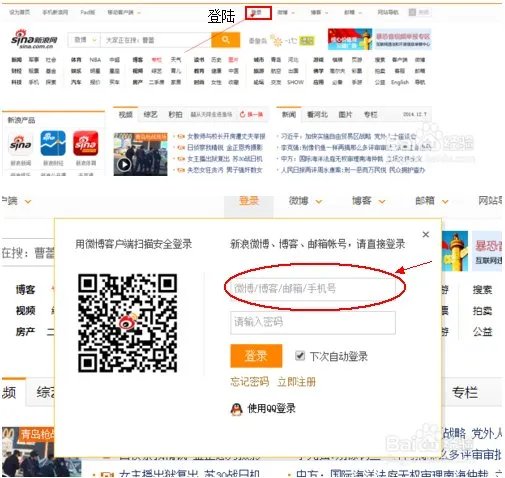Click the 忘记密码 link
This screenshot has width=505, height=478.
point(249,382)
